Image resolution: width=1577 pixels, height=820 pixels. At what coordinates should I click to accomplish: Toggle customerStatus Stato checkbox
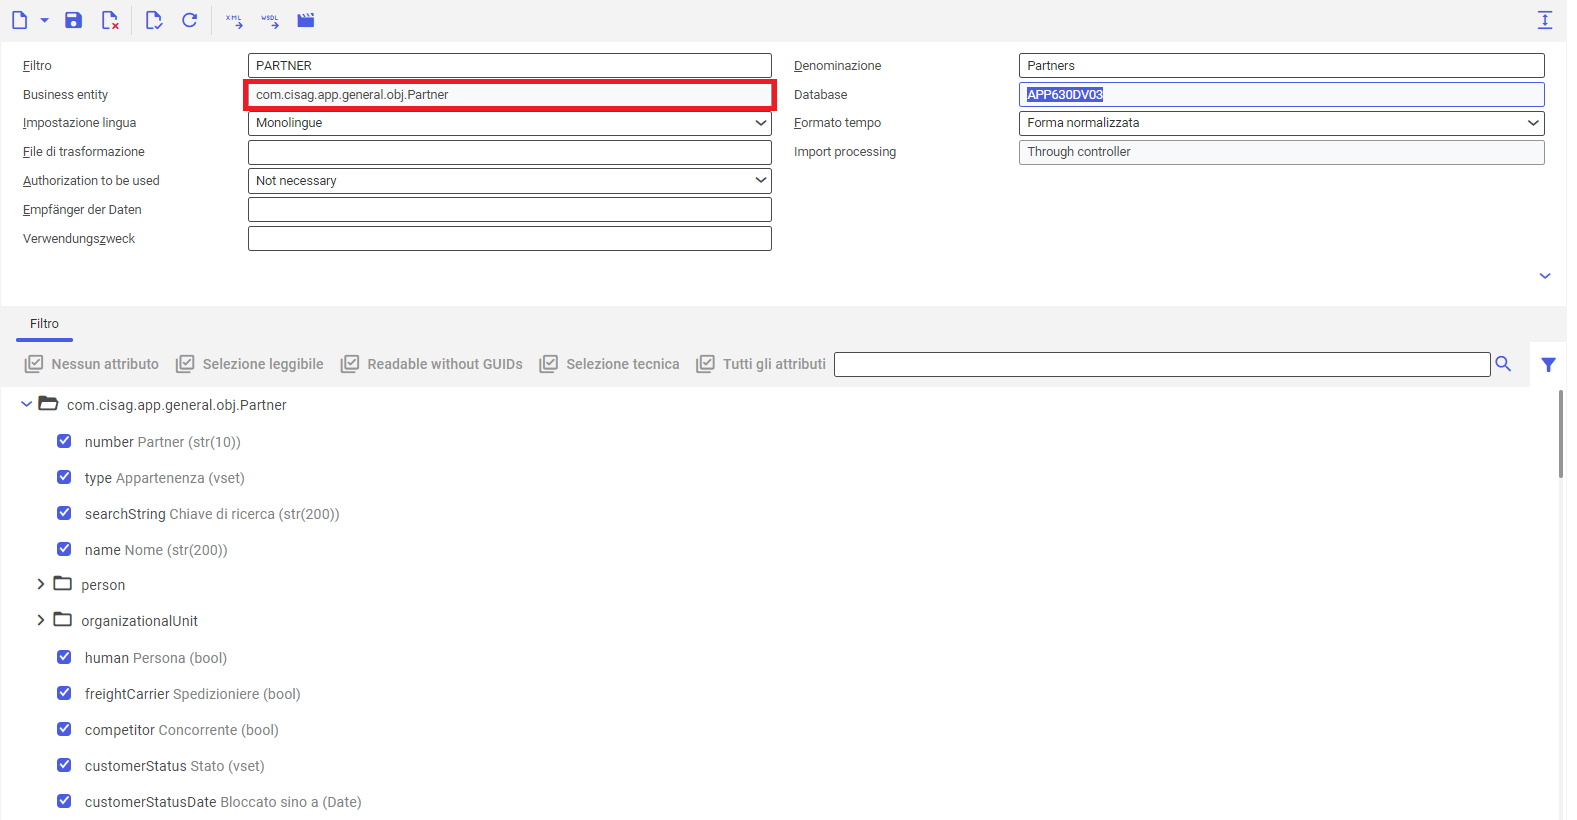[64, 765]
